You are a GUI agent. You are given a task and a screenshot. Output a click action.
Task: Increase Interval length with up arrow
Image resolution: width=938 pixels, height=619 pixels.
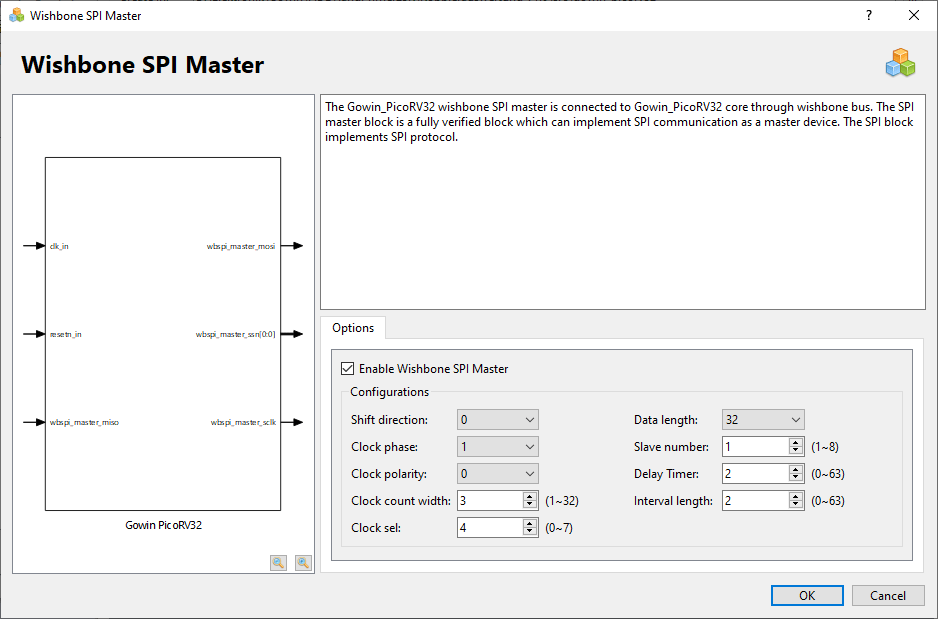(795, 496)
